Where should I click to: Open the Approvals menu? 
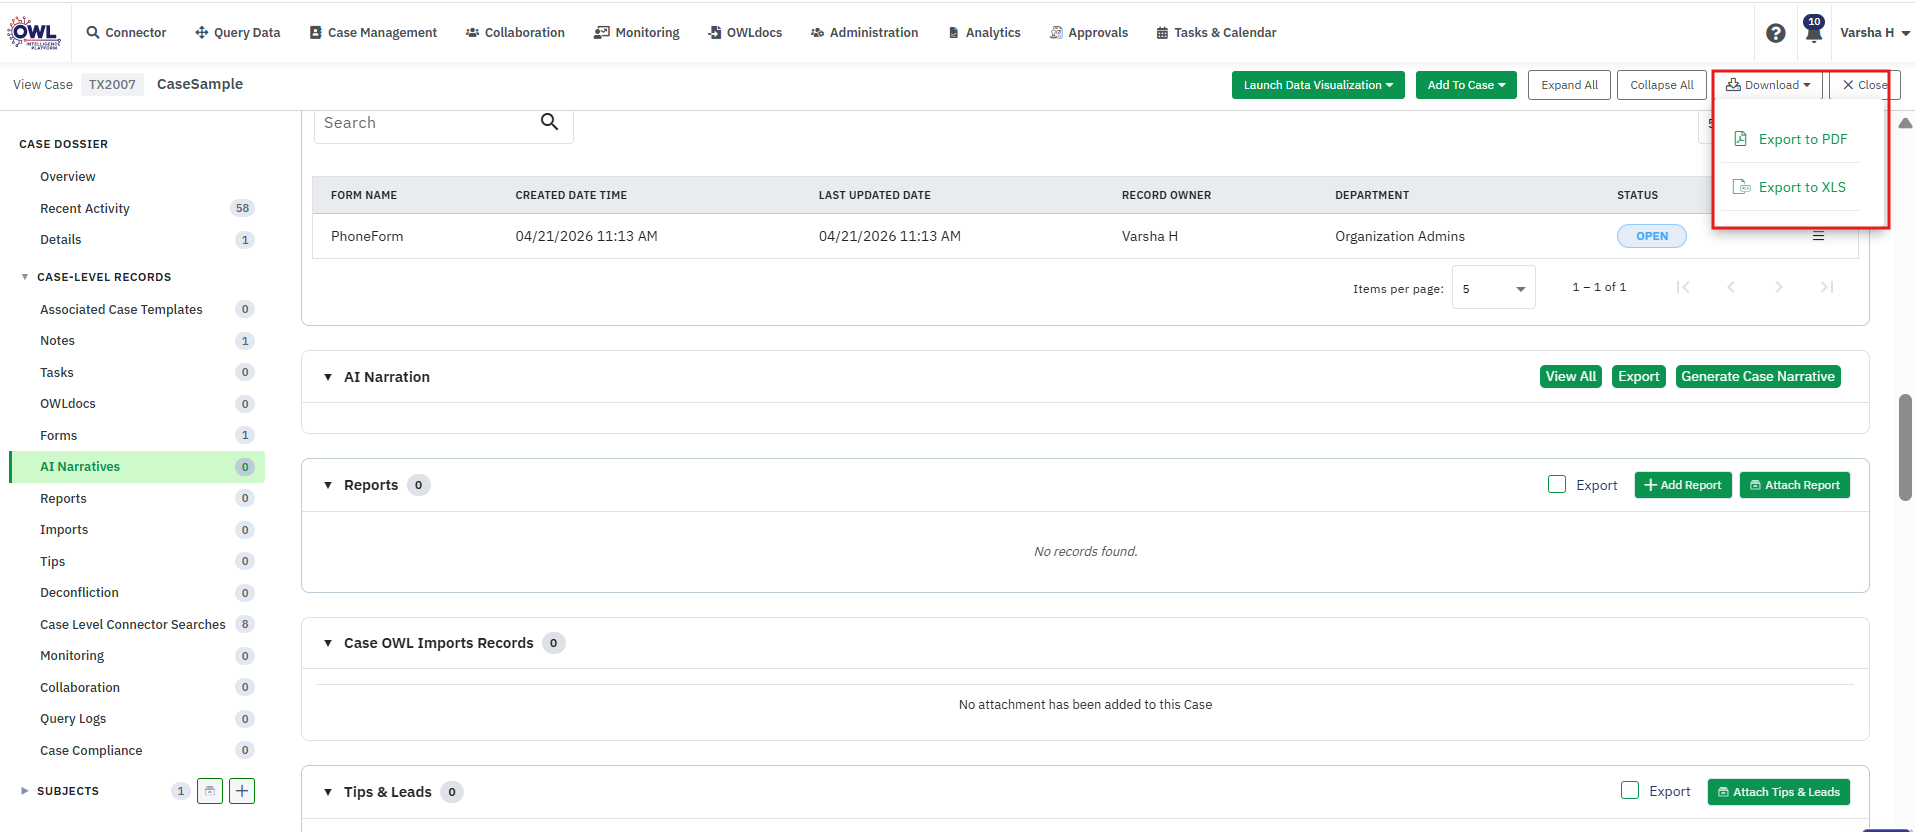(1089, 33)
